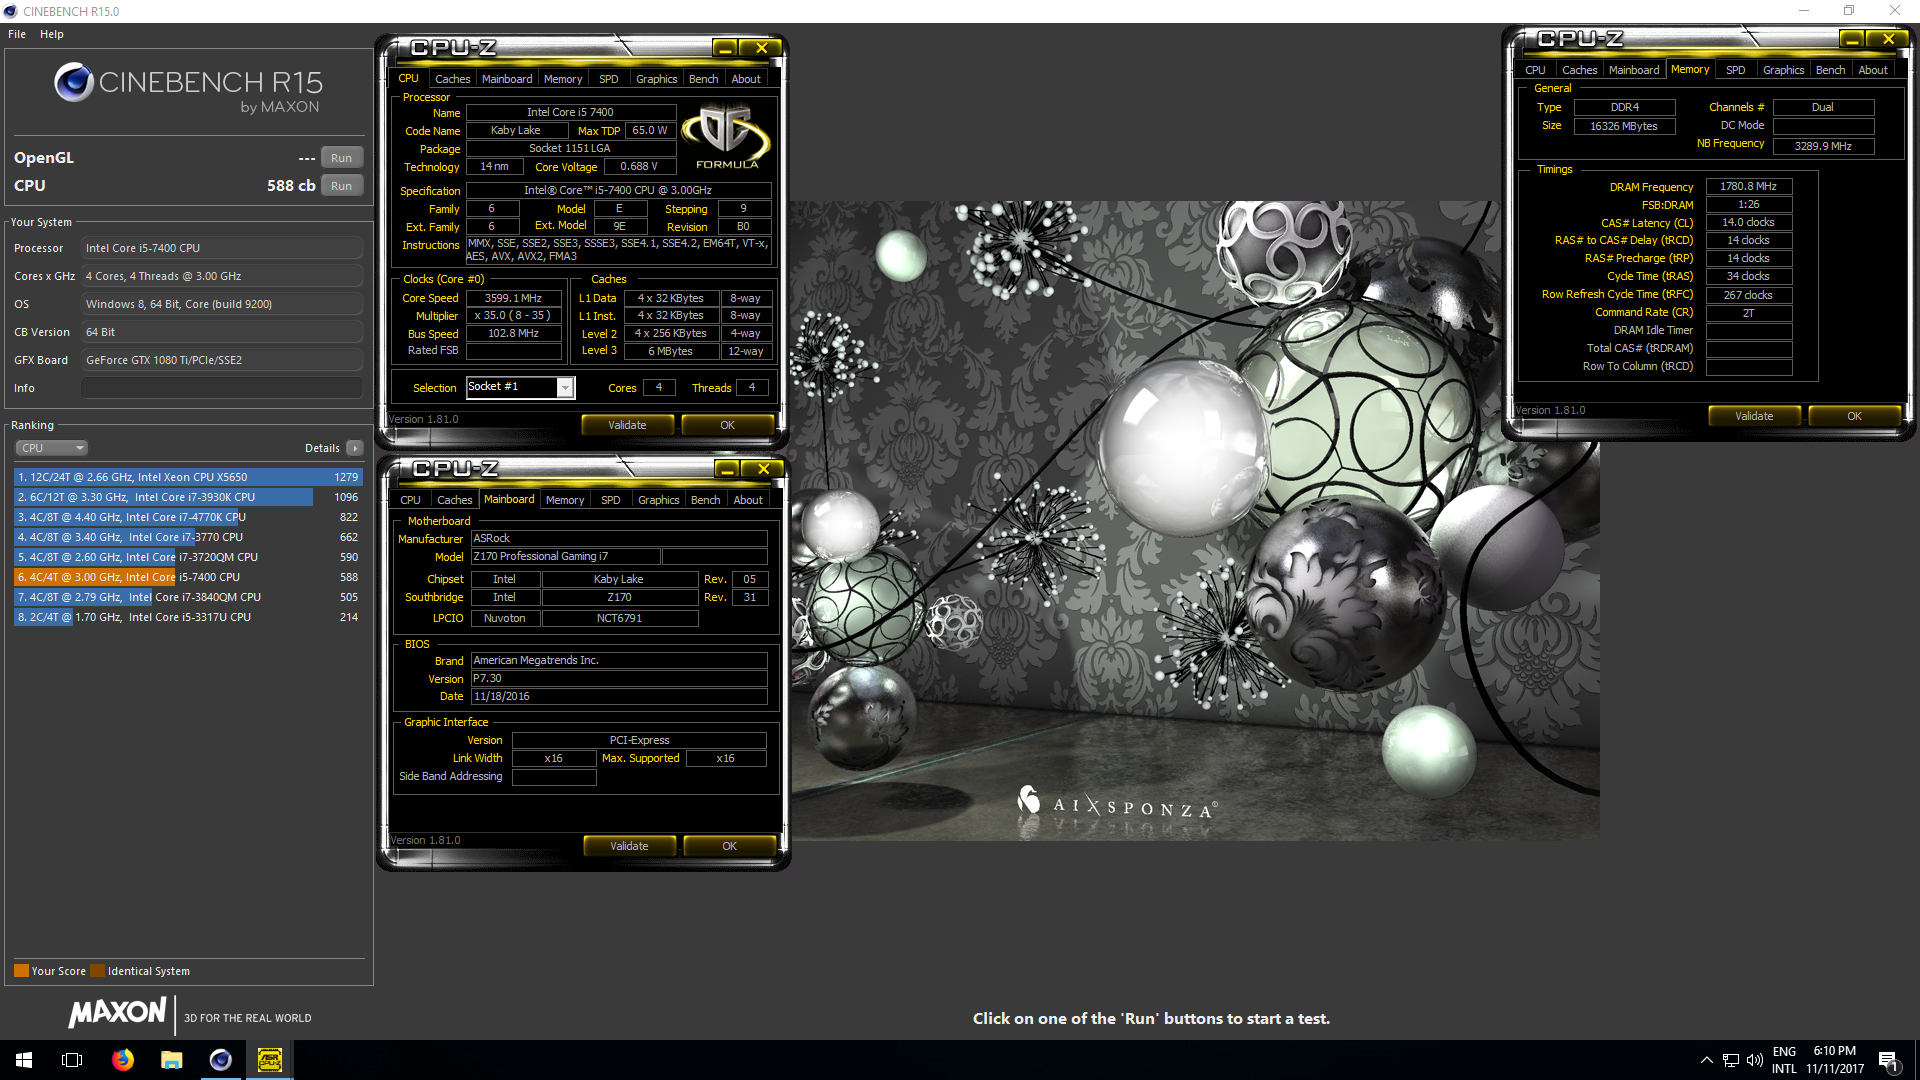Viewport: 1920px width, 1080px height.
Task: Switch to CPU-Z taskbar icon
Action: [269, 1060]
